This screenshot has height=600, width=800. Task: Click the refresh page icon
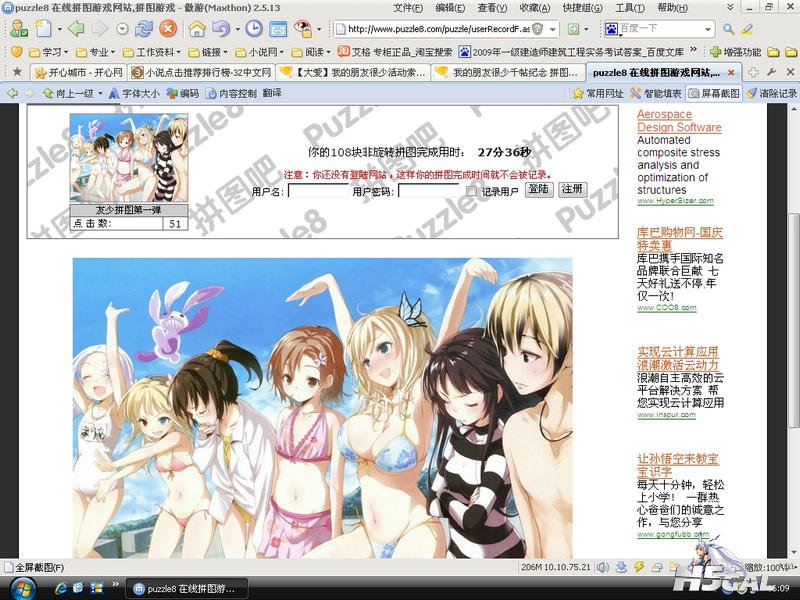(144, 29)
